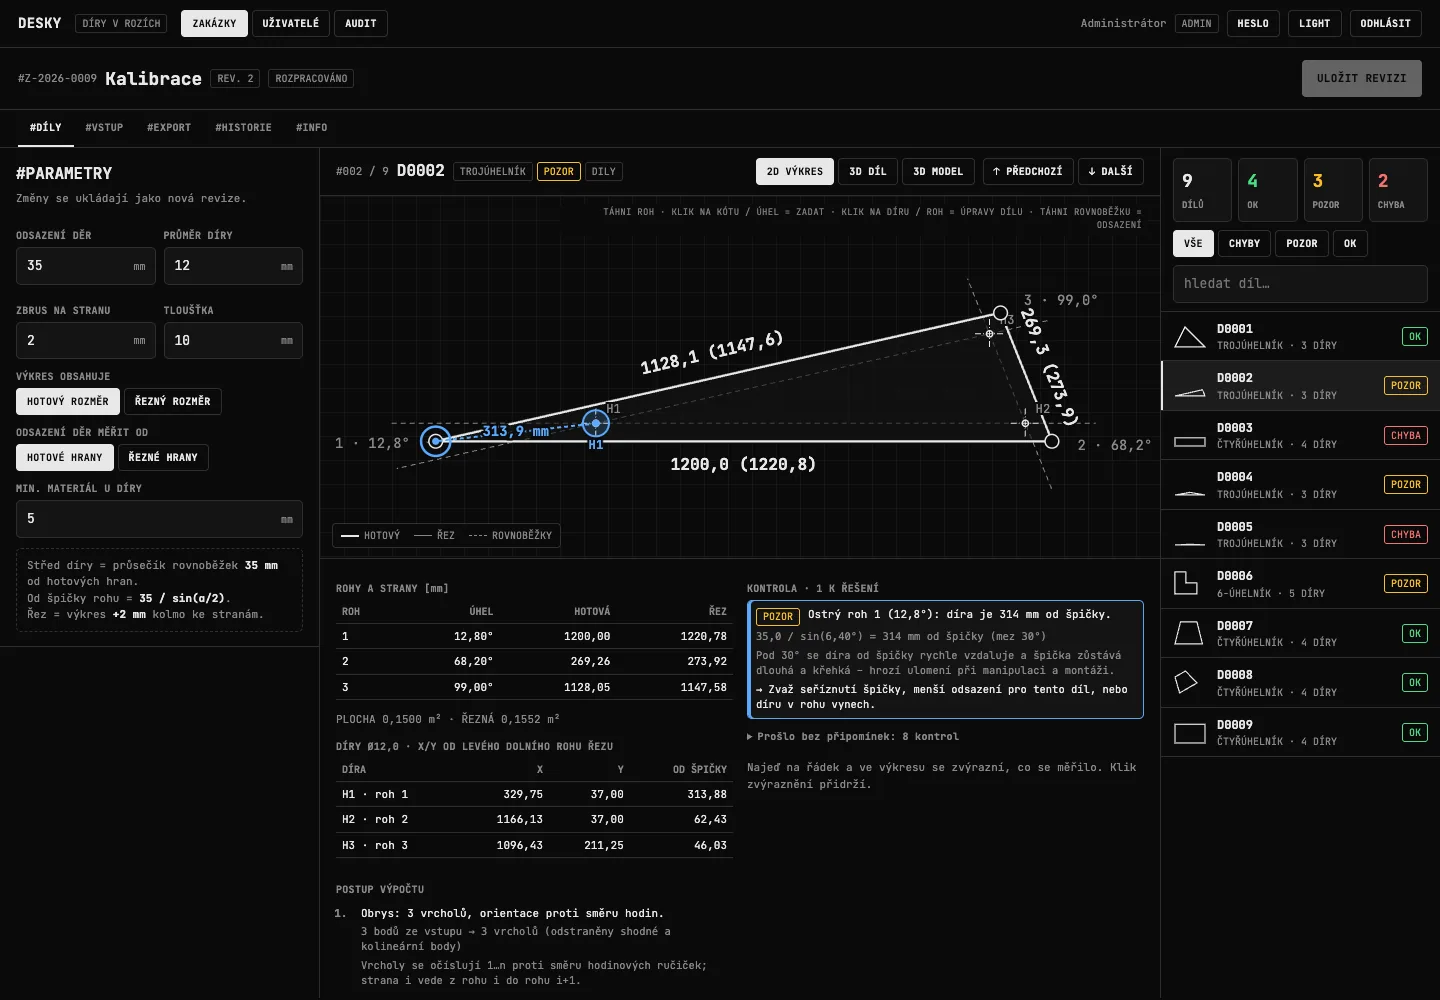1440x1000 pixels.
Task: Measure hole offset from Řezné hrany
Action: coord(163,457)
